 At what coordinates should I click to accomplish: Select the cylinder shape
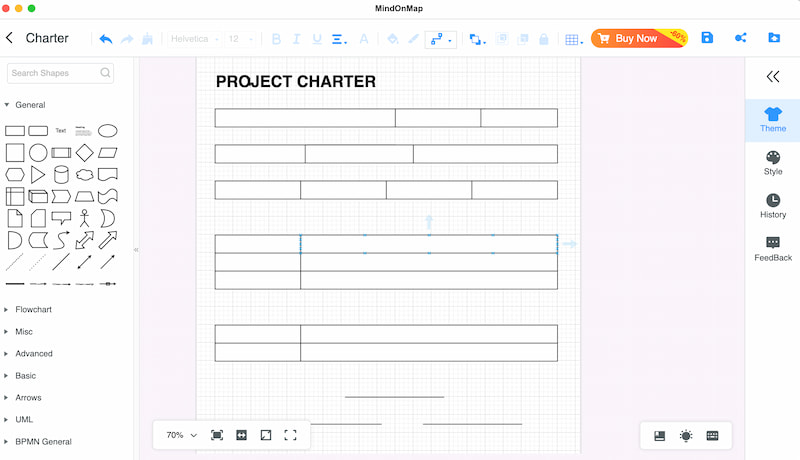click(61, 175)
